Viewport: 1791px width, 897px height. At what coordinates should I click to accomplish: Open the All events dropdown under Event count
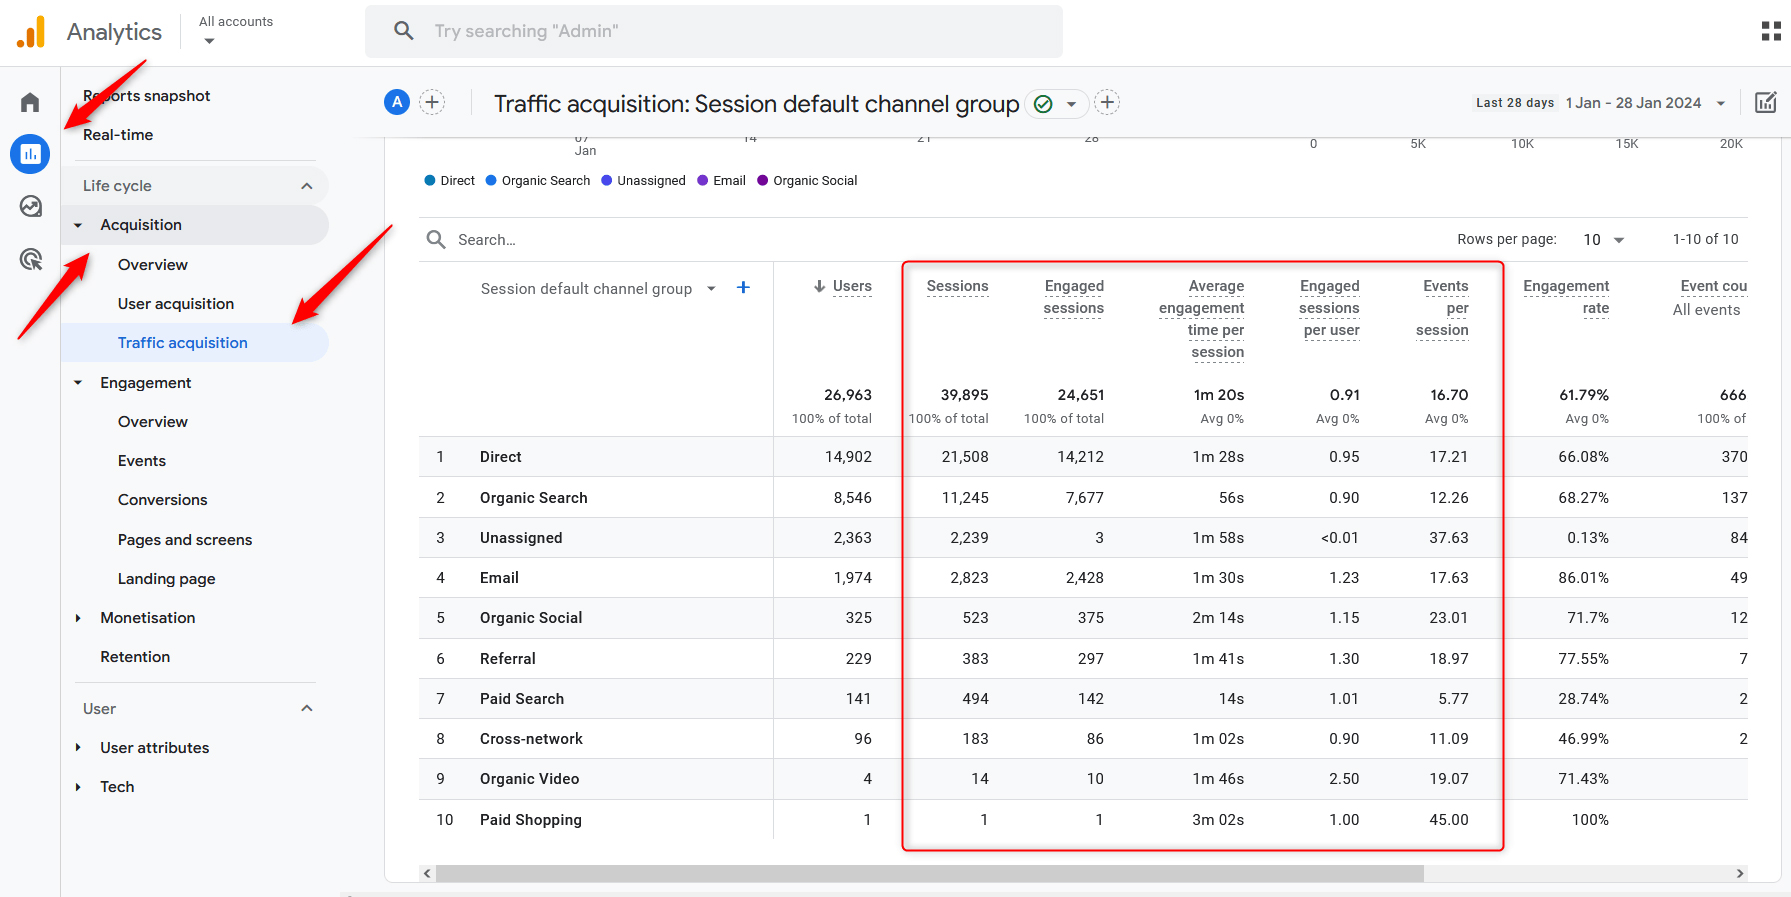tap(1707, 310)
